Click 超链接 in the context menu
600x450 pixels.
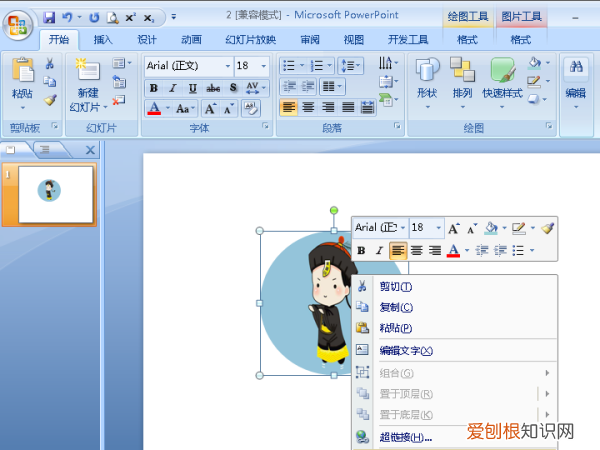tap(405, 437)
